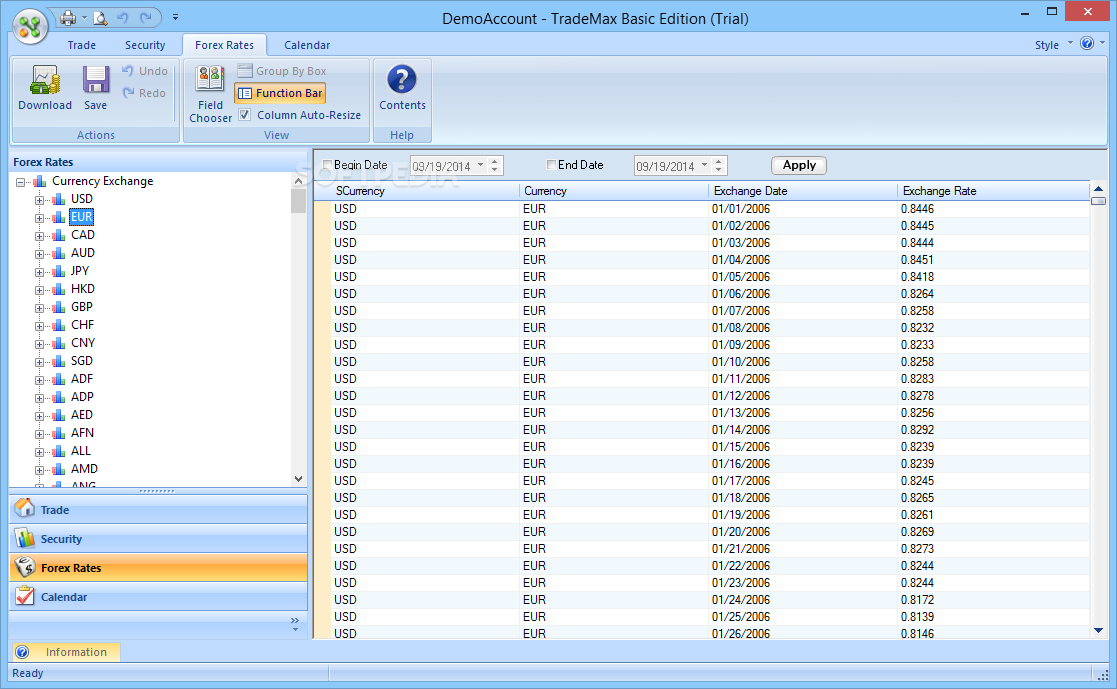Open the Information tab at bottom
Image resolution: width=1117 pixels, height=689 pixels.
(x=66, y=652)
